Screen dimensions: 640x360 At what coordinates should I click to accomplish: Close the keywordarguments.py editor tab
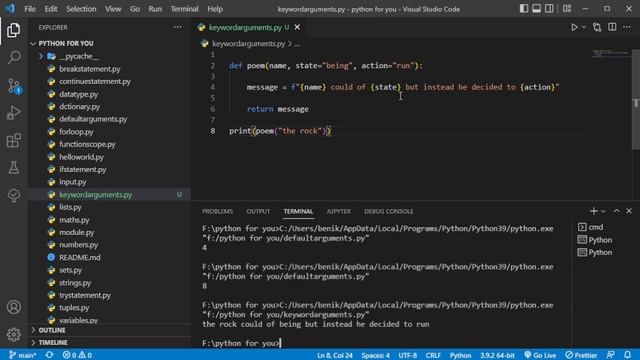coord(297,27)
